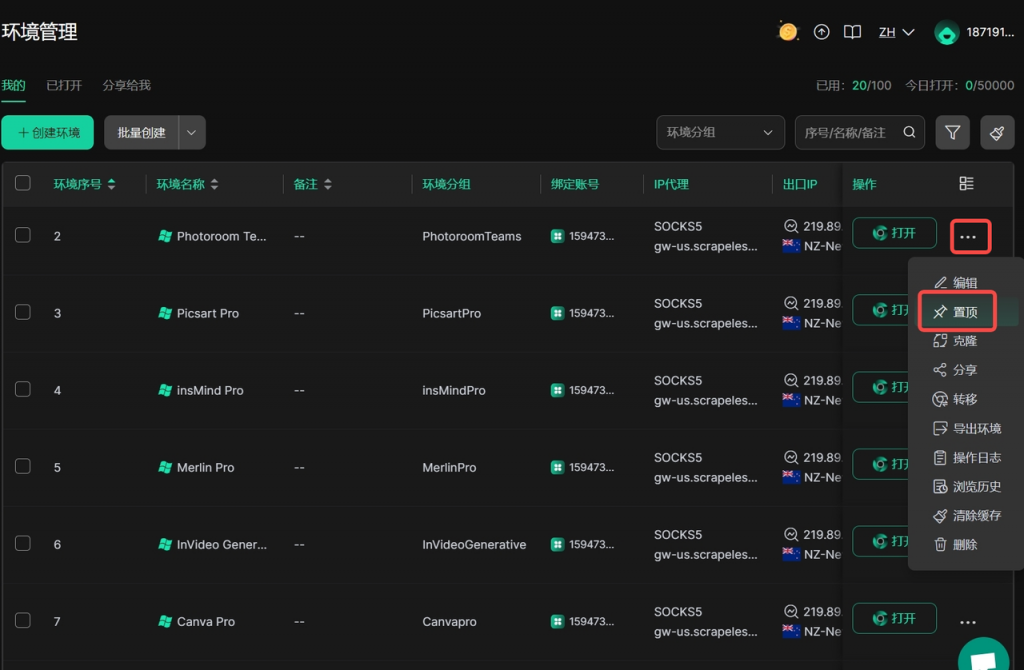Tick the Merlin Pro row checkbox

tap(23, 466)
